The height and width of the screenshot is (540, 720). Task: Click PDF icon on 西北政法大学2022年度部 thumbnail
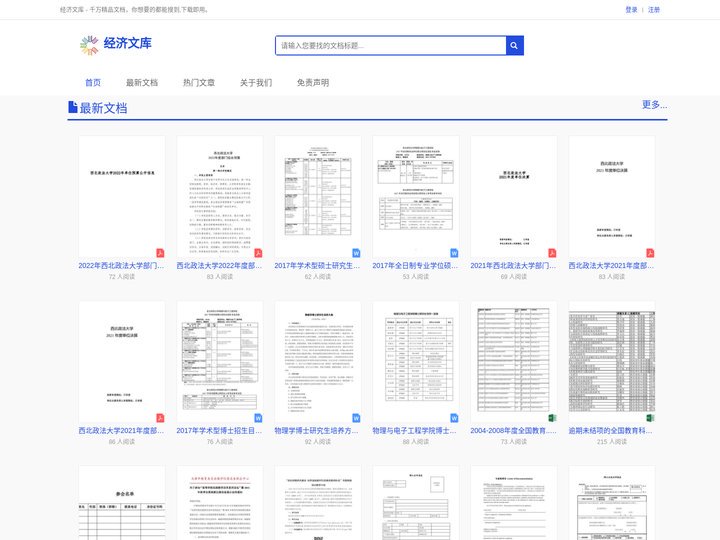point(259,253)
